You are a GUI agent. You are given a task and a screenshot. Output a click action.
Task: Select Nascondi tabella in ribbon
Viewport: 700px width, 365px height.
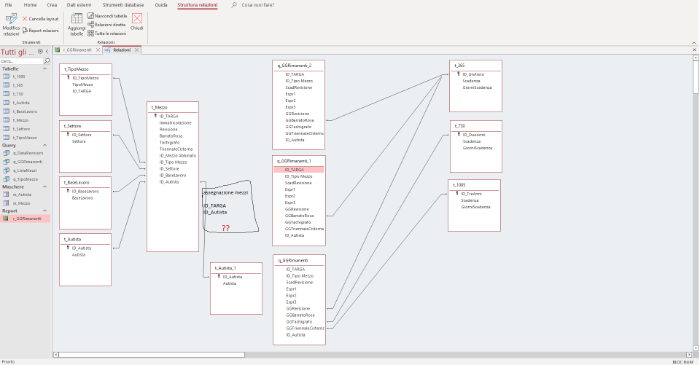(x=108, y=16)
